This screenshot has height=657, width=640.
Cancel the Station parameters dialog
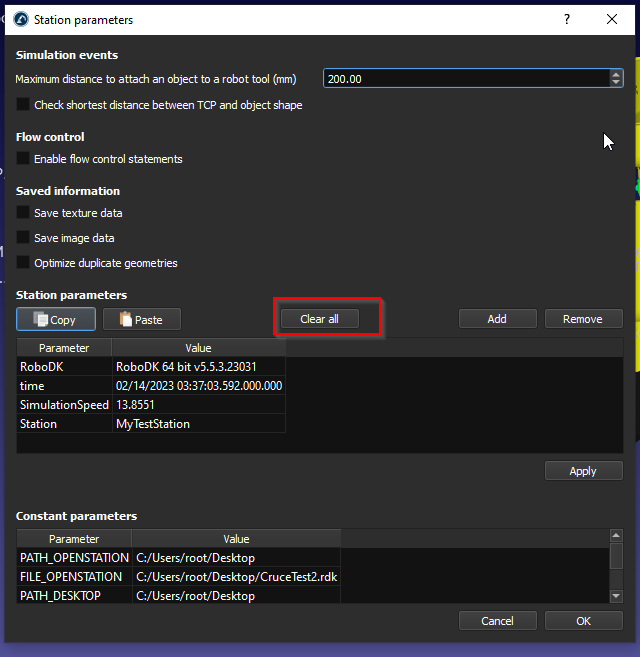[x=497, y=621]
